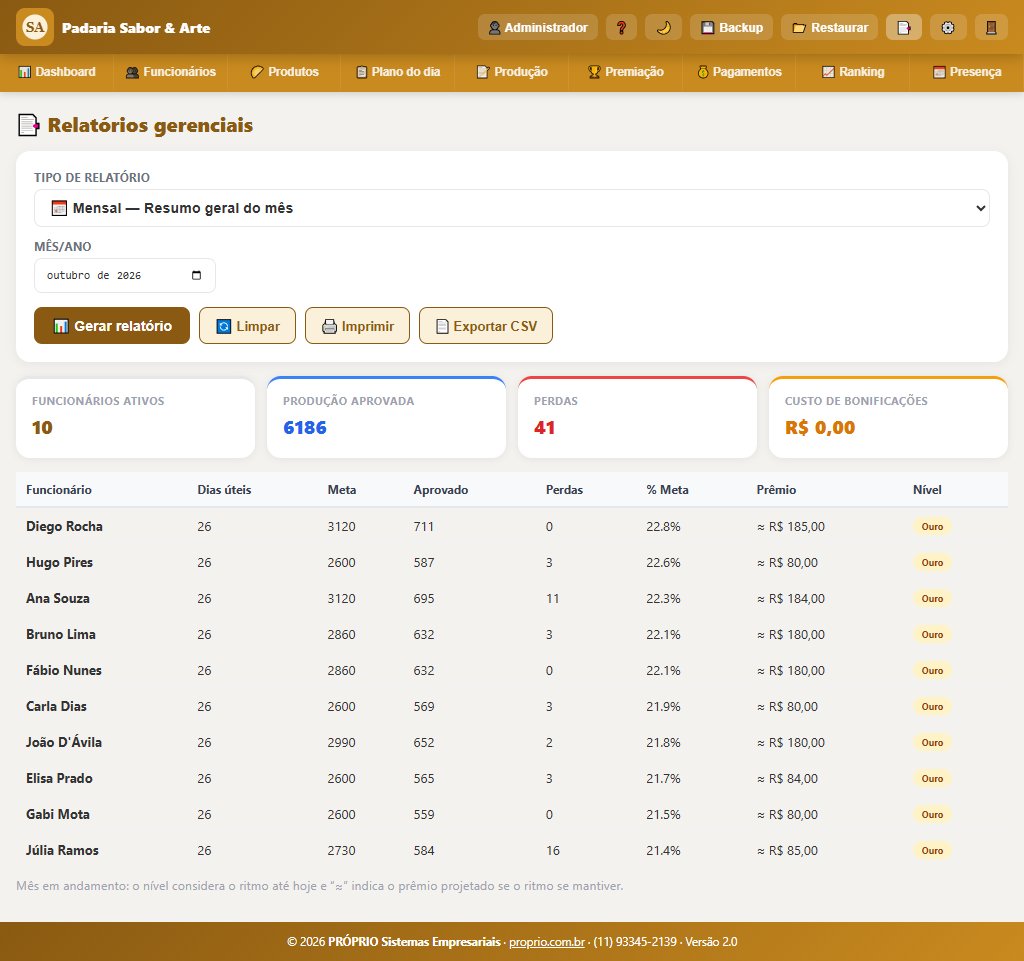The width and height of the screenshot is (1024, 961).
Task: Log out using the door icon
Action: tap(991, 27)
